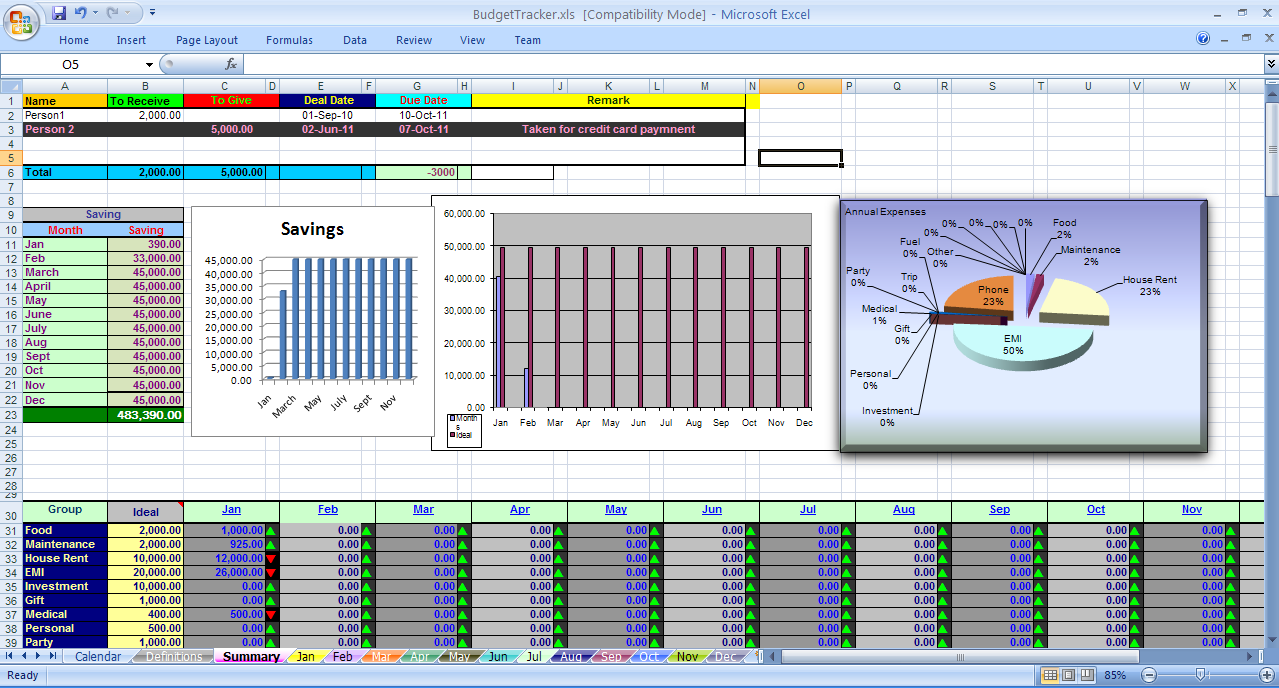Switch to the Calendar sheet tab
The image size is (1279, 688).
98,657
